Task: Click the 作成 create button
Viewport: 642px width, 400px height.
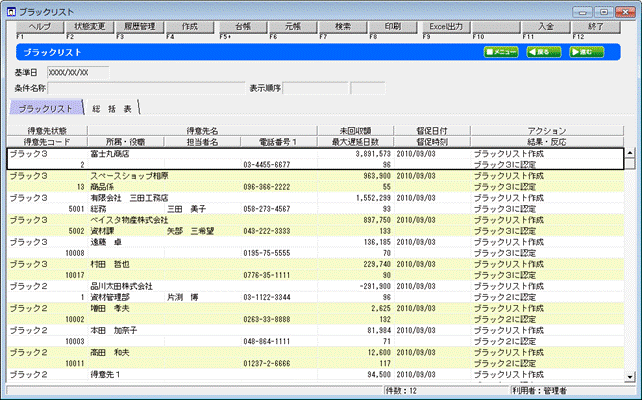Action: coord(191,26)
